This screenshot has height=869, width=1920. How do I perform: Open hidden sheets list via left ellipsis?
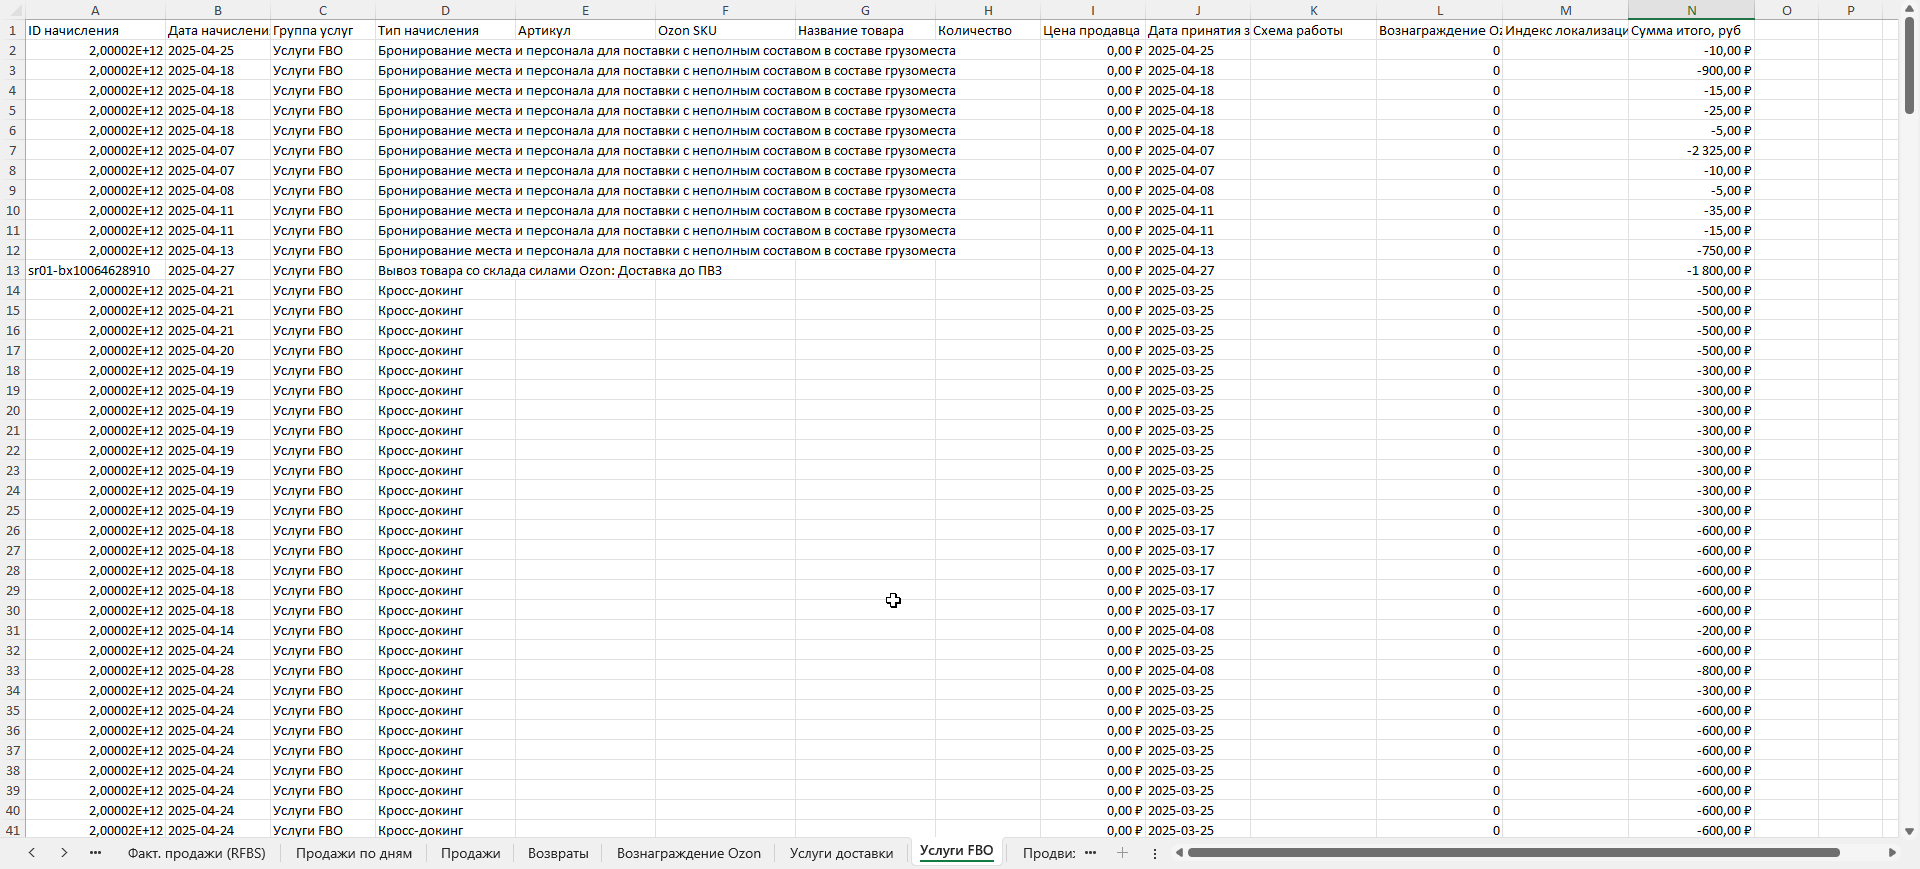[95, 853]
